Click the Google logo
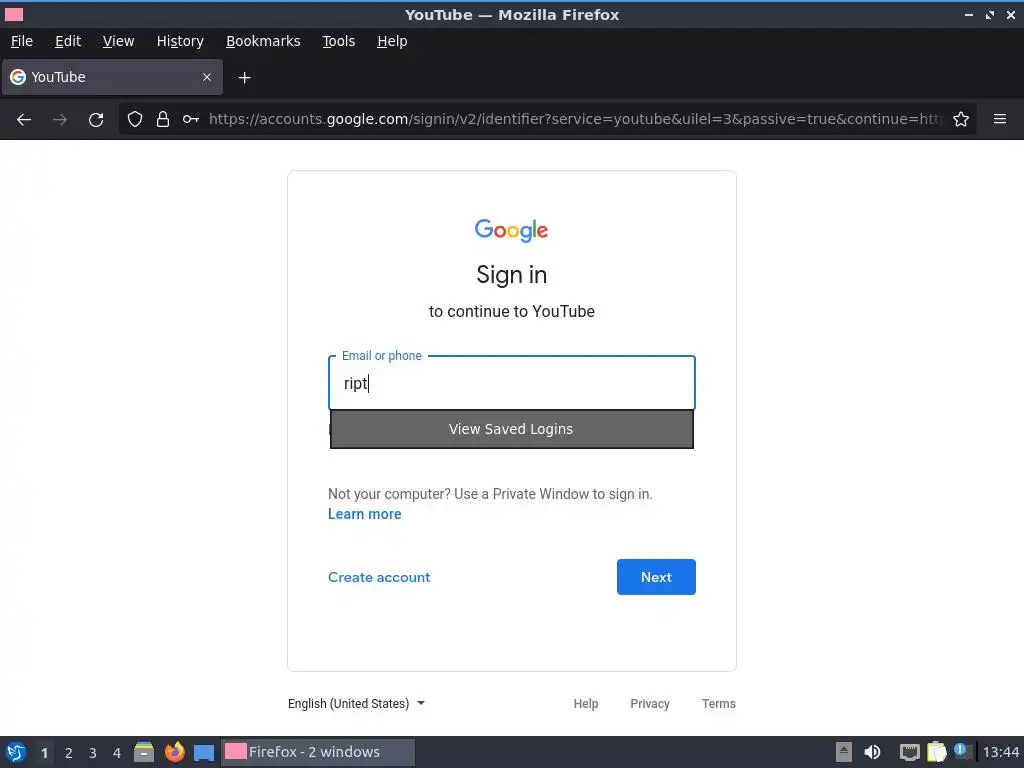Viewport: 1024px width, 768px height. [x=511, y=230]
